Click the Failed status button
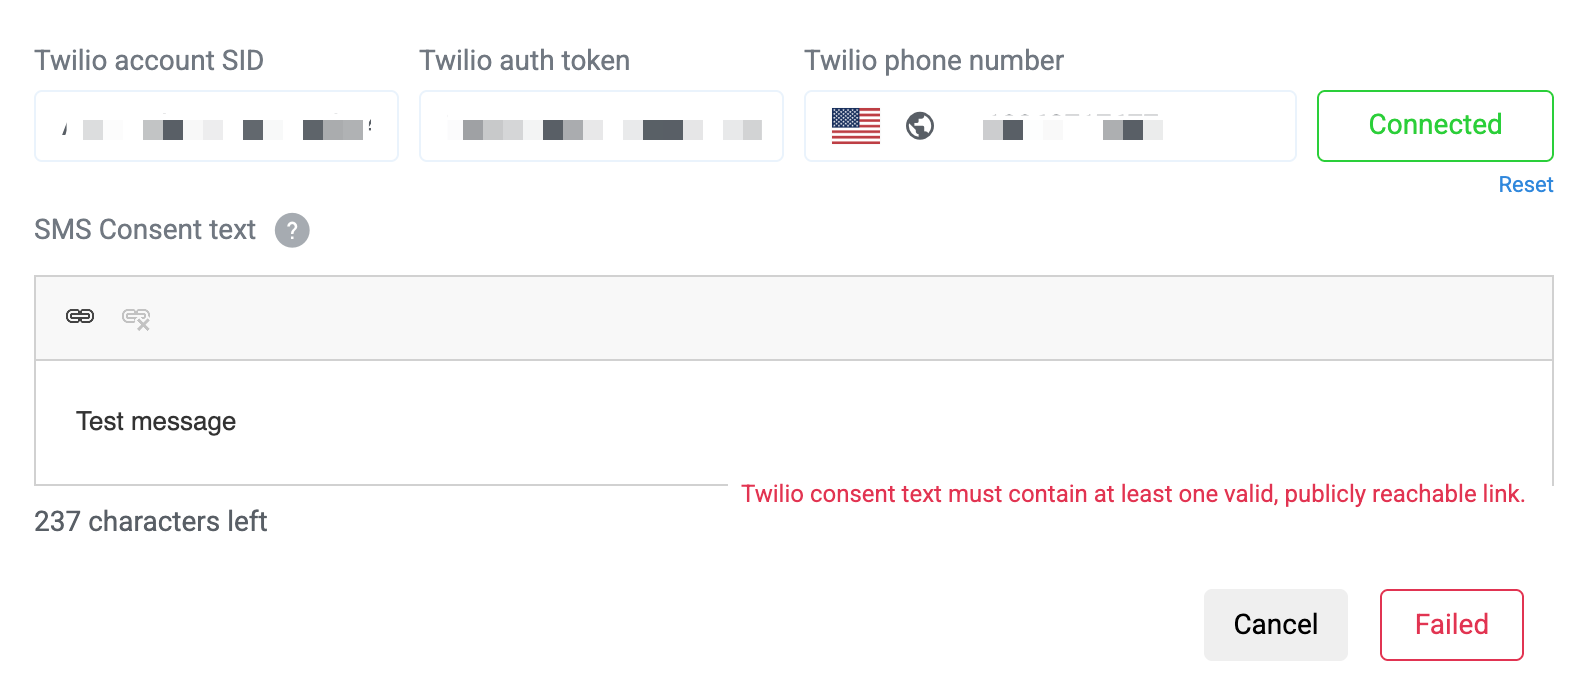Image resolution: width=1582 pixels, height=694 pixels. click(1451, 624)
